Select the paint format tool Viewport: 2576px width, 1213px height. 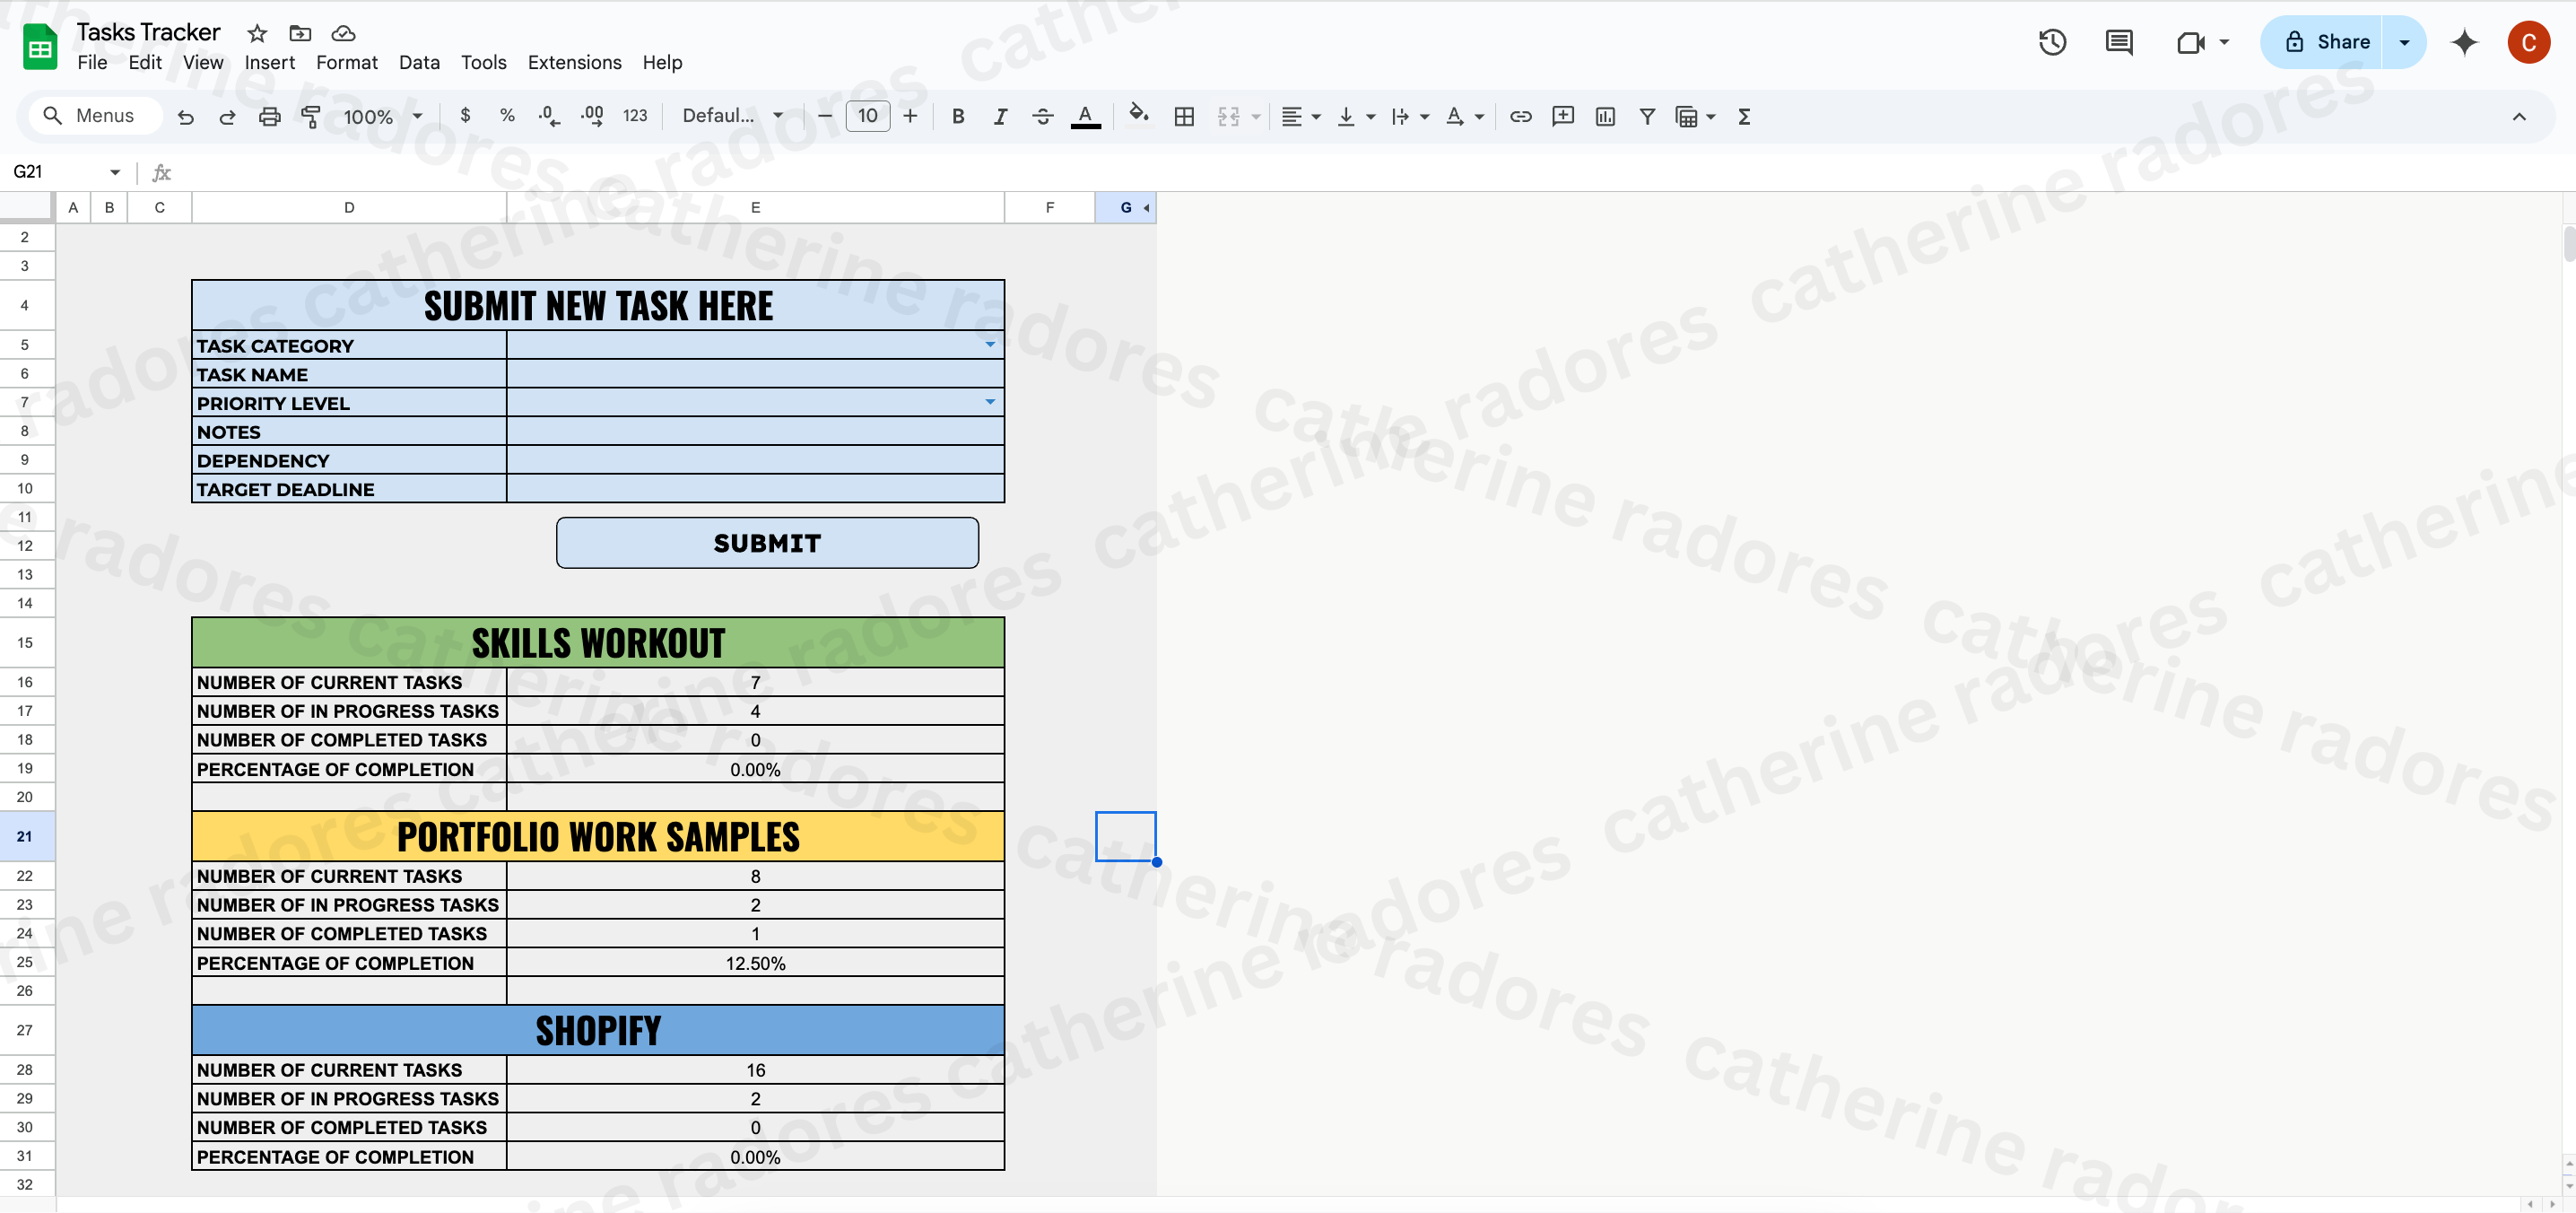tap(311, 117)
